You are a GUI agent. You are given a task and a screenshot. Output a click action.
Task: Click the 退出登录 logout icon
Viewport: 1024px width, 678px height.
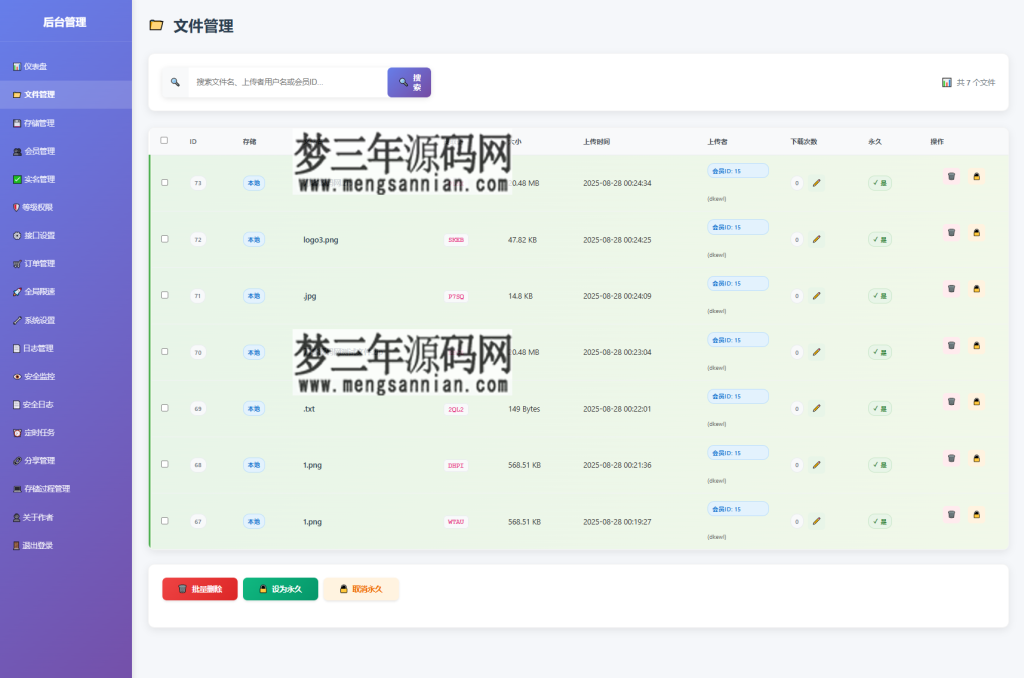[x=17, y=545]
